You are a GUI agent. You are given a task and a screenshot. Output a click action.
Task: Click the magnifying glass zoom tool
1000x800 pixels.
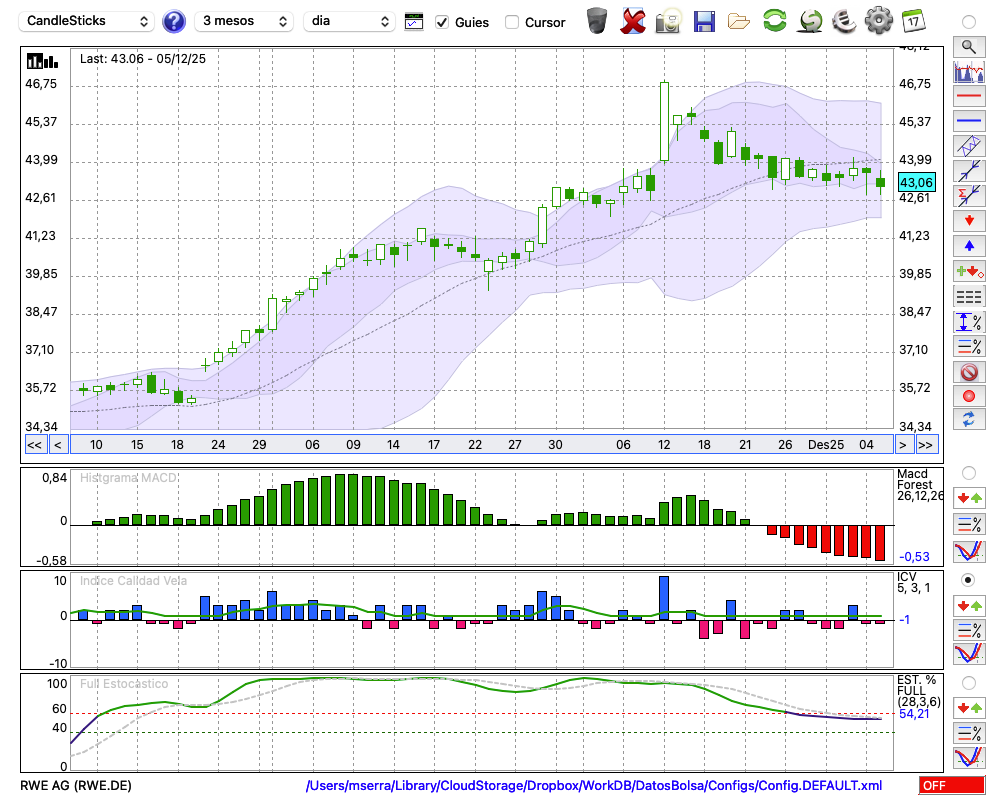coord(968,46)
